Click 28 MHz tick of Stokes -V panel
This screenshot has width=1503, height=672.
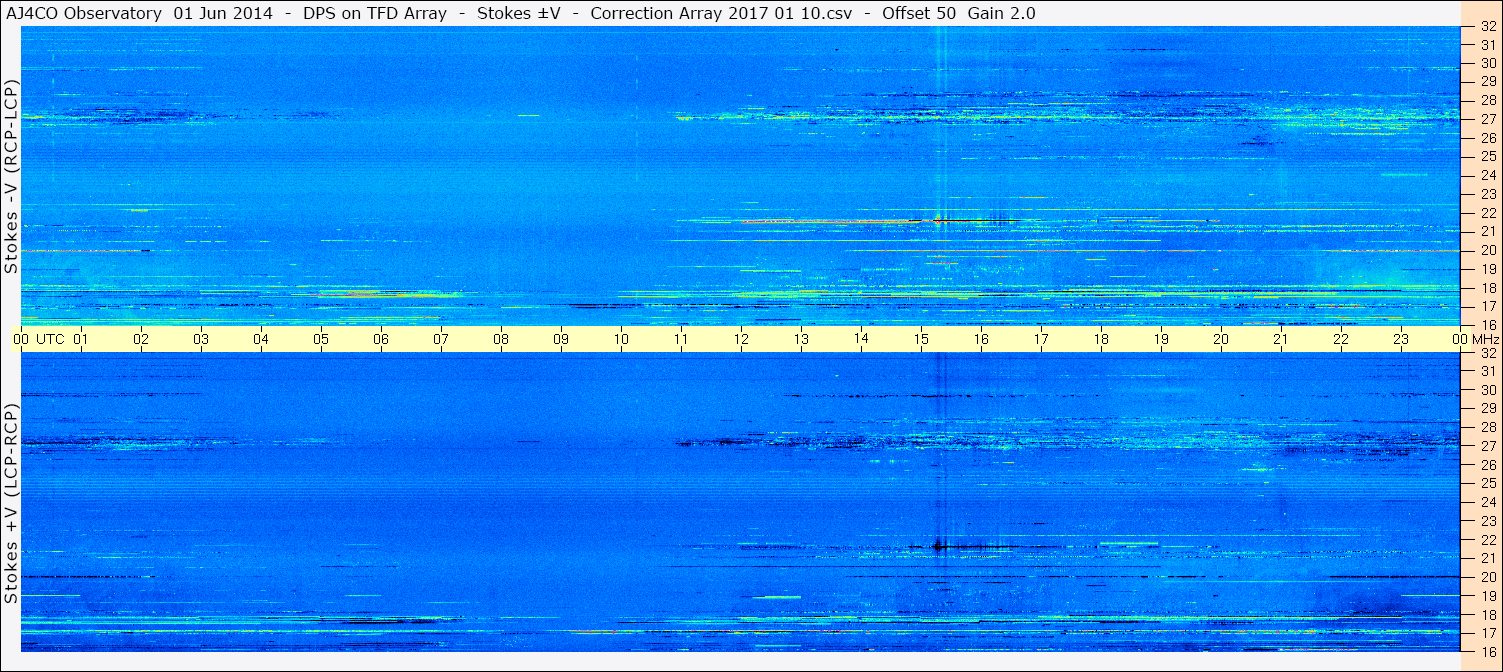click(1487, 100)
